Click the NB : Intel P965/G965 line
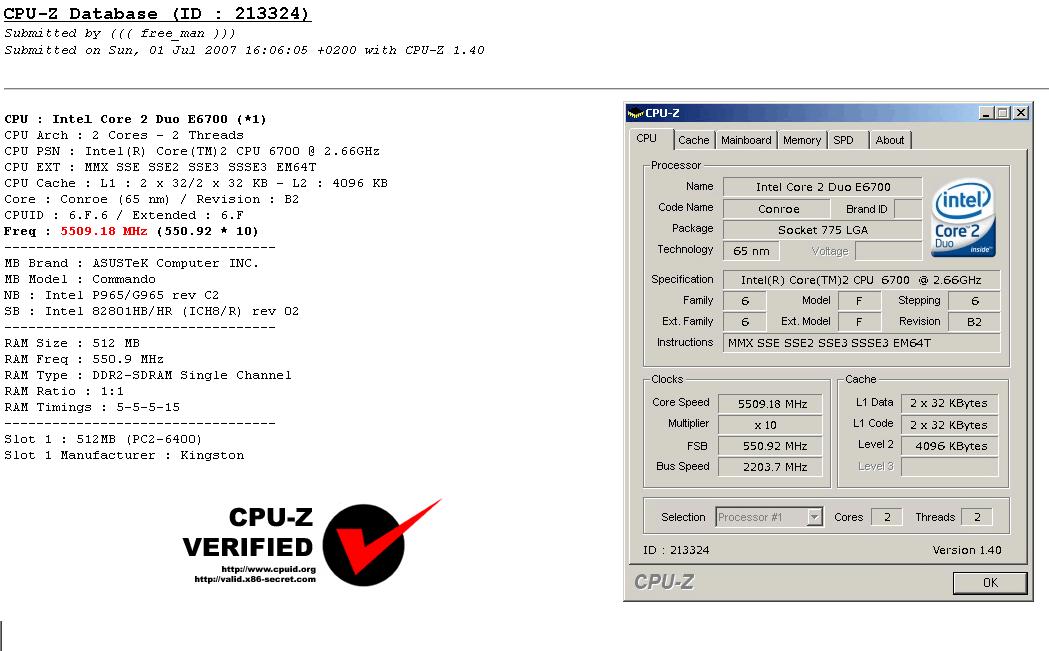Screen dimensions: 1049x651 [x=111, y=295]
